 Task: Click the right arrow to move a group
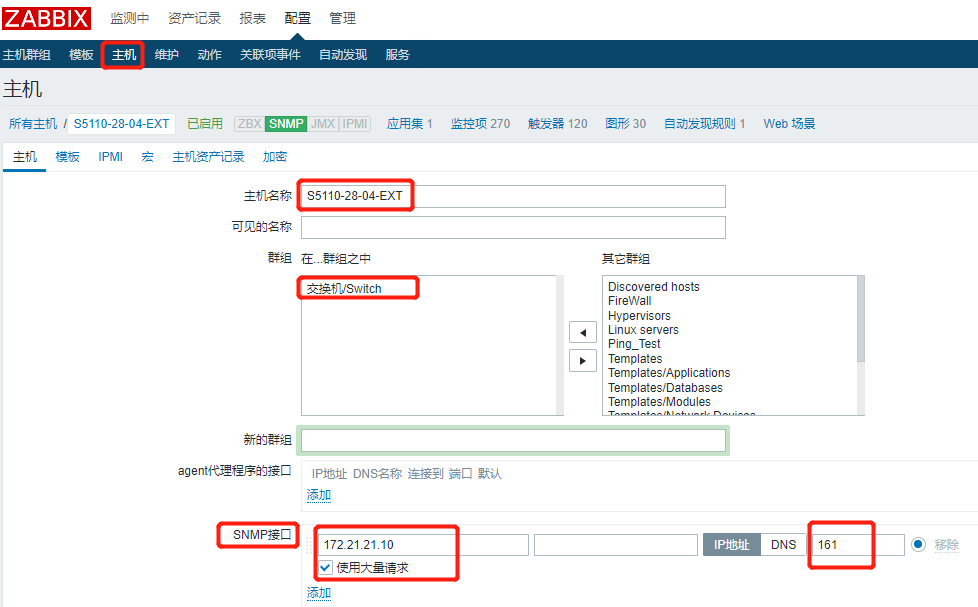[583, 360]
